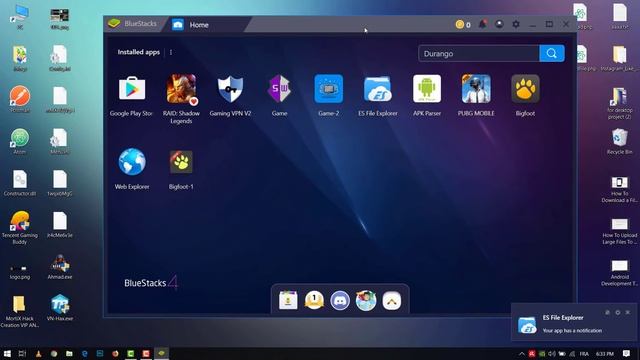Launch the Bigfoot-1 app
The width and height of the screenshot is (640, 360).
(181, 162)
